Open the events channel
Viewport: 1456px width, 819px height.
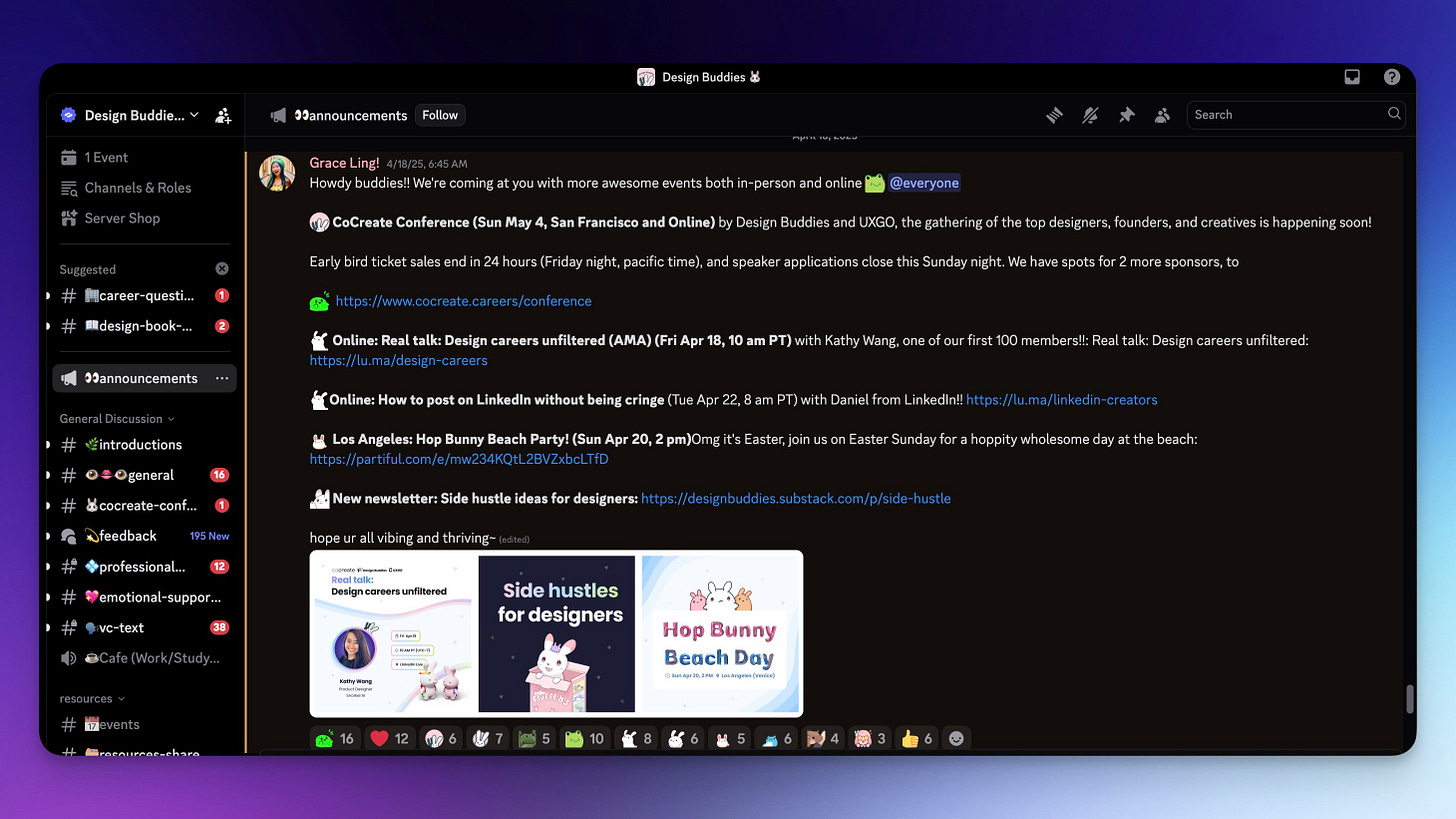click(x=145, y=725)
